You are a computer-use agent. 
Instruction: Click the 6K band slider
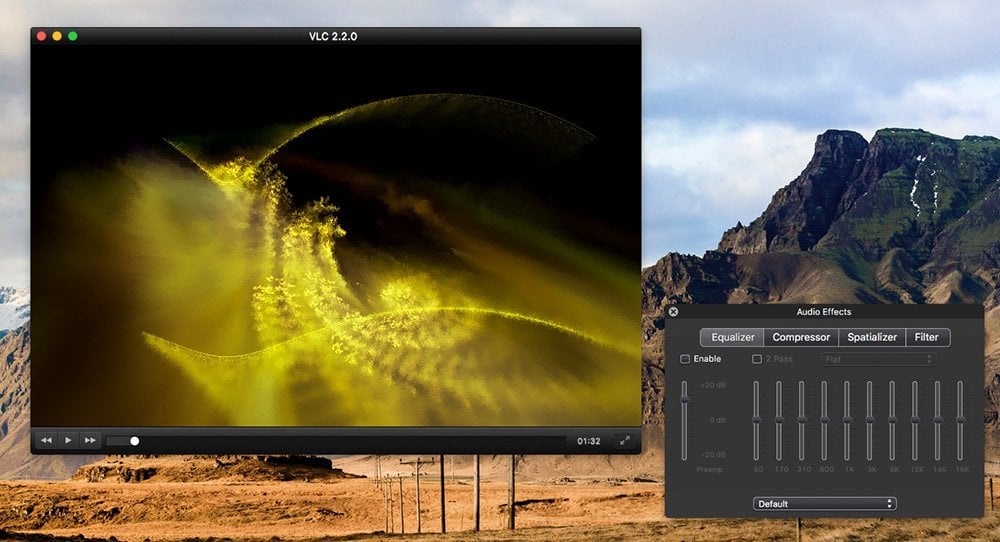point(892,420)
